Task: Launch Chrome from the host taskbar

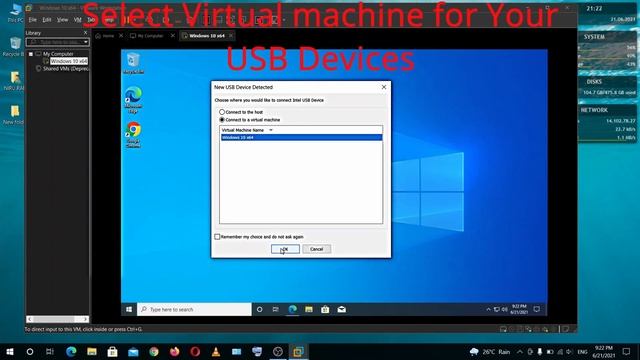Action: [154, 351]
